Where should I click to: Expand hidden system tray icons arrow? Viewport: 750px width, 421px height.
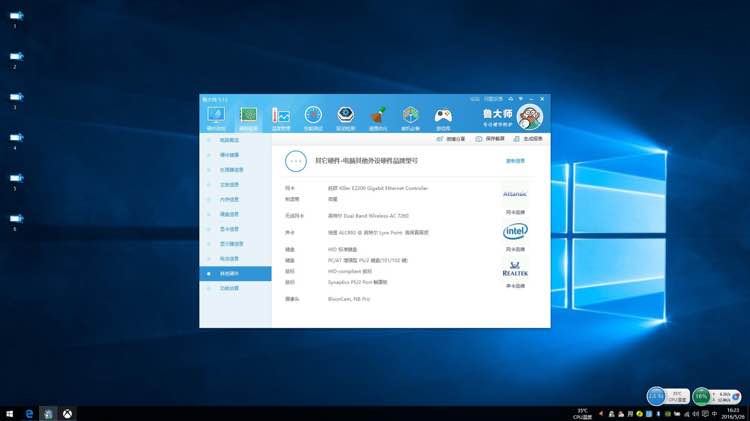(x=601, y=414)
